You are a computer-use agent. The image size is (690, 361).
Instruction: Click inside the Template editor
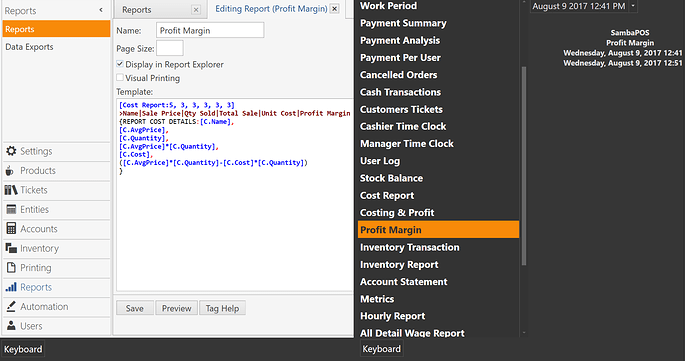(235, 194)
